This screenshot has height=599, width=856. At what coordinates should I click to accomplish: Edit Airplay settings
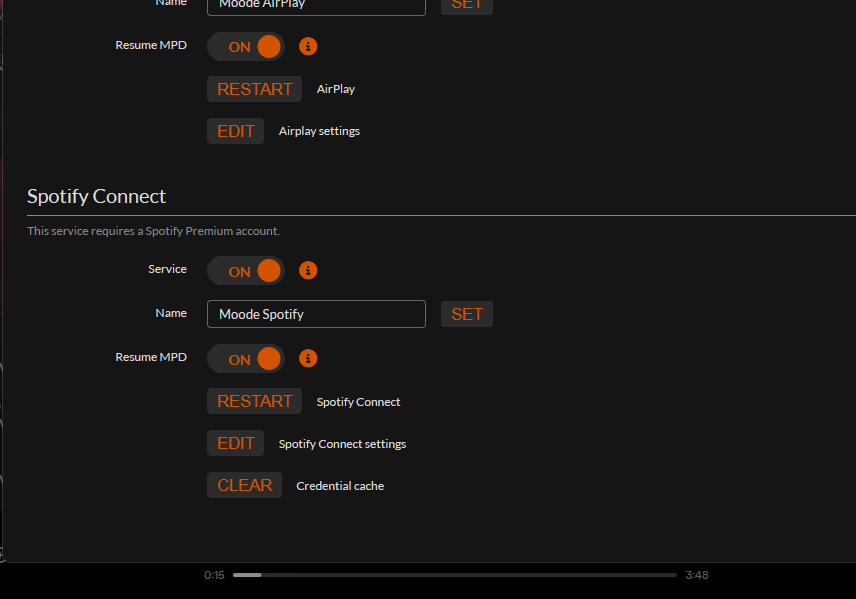pos(235,131)
